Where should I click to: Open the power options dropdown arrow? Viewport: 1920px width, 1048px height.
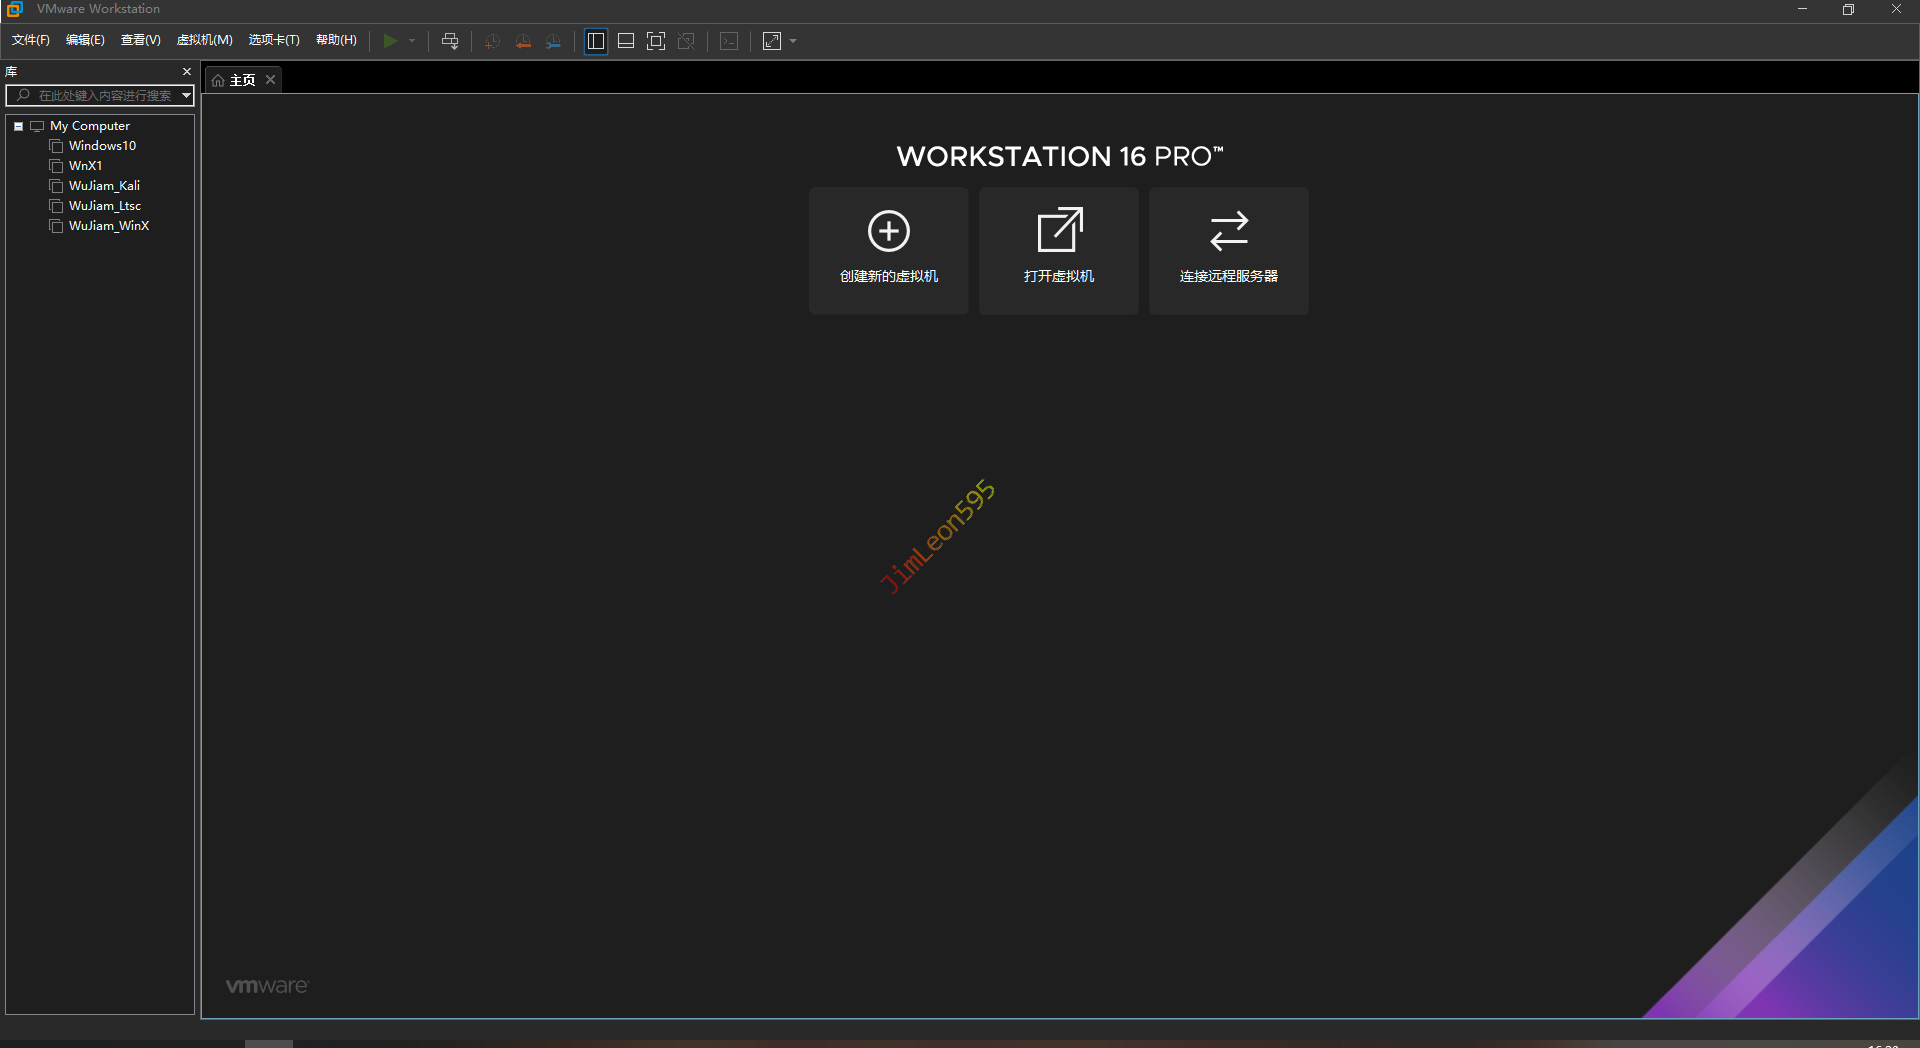click(412, 41)
